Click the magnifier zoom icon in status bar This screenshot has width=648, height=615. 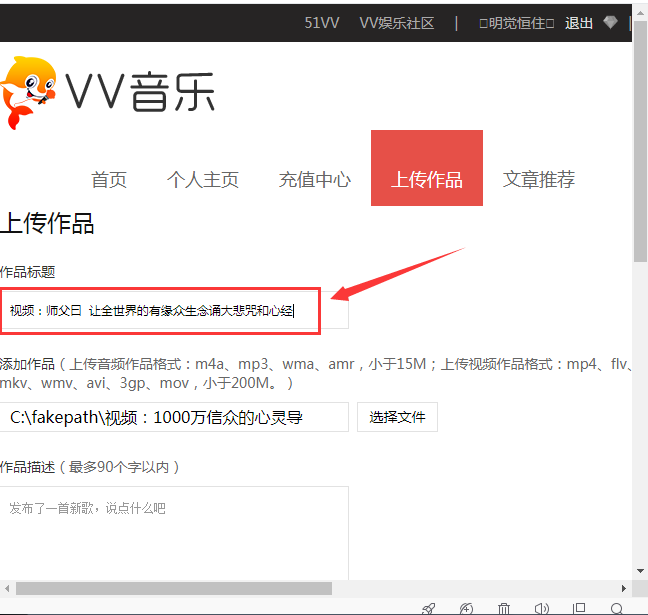(x=617, y=608)
